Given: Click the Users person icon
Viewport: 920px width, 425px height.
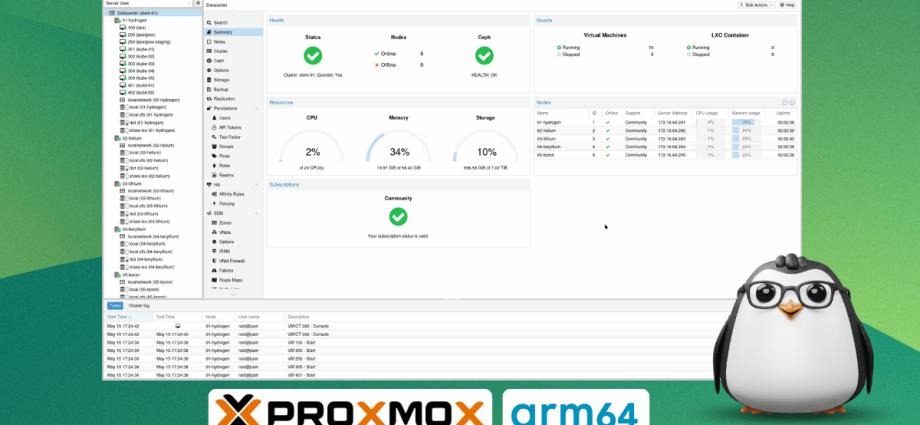Looking at the screenshot, I should pos(214,118).
